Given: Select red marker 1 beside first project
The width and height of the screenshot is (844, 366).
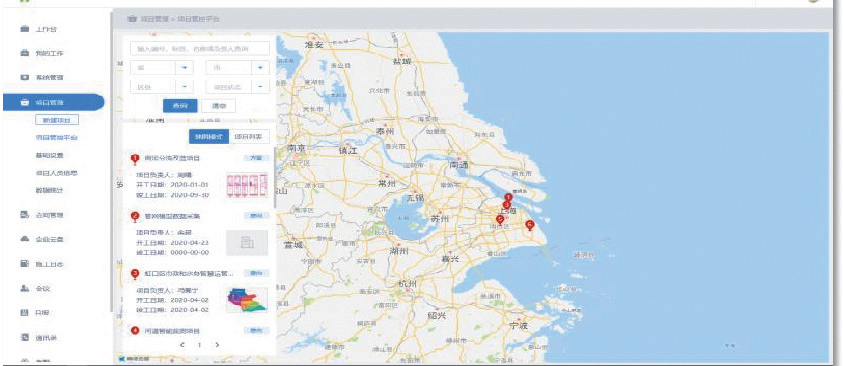Looking at the screenshot, I should point(135,159).
